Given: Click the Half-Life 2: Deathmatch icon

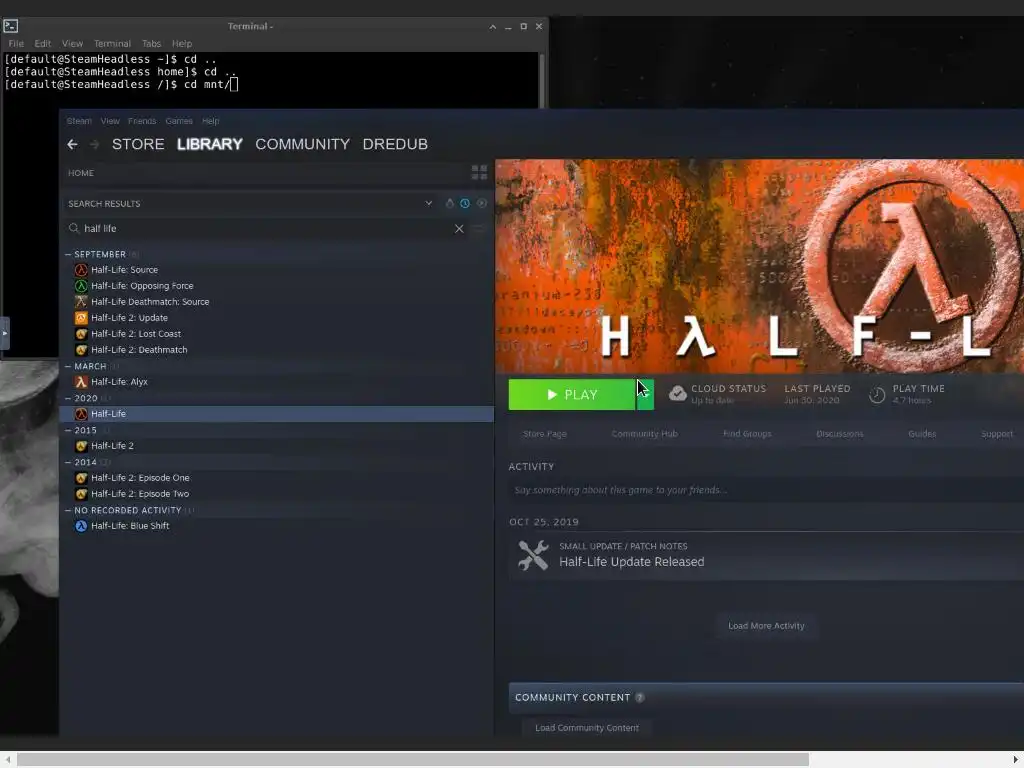Looking at the screenshot, I should (81, 350).
